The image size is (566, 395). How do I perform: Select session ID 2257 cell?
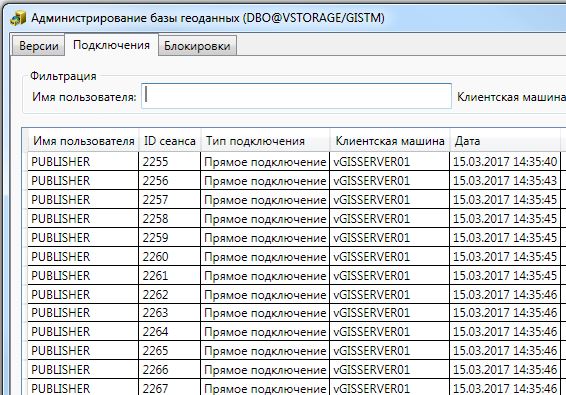[x=169, y=199]
